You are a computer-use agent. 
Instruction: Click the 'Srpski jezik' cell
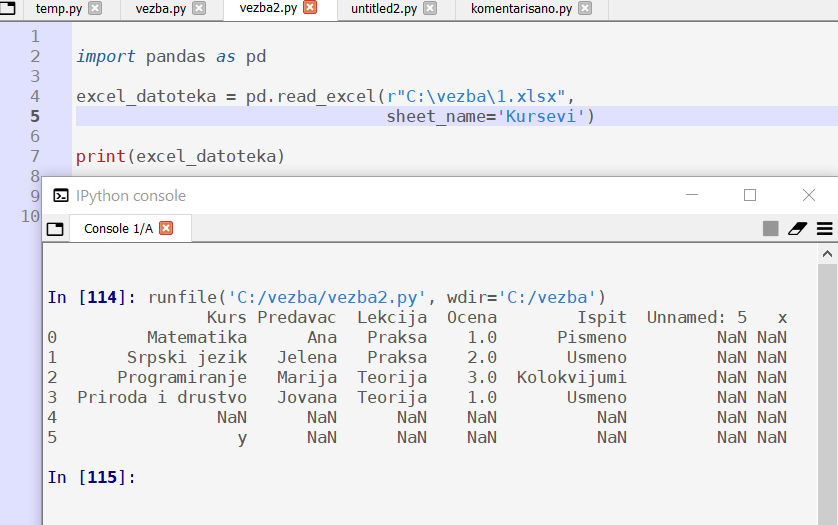click(x=187, y=357)
